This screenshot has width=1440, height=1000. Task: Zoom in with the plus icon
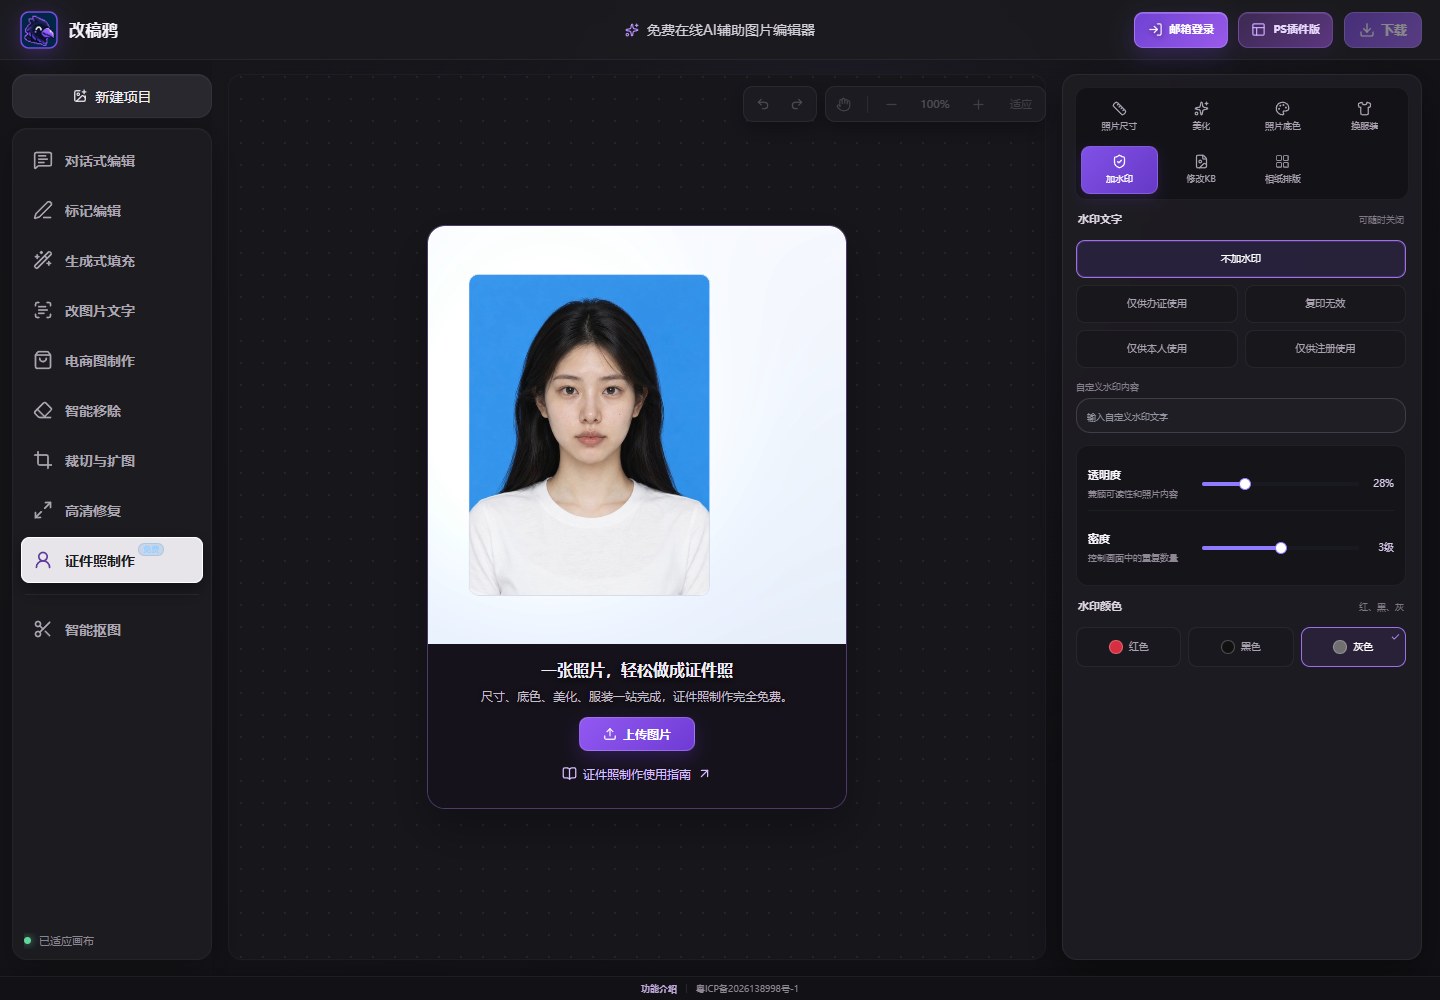click(x=978, y=104)
